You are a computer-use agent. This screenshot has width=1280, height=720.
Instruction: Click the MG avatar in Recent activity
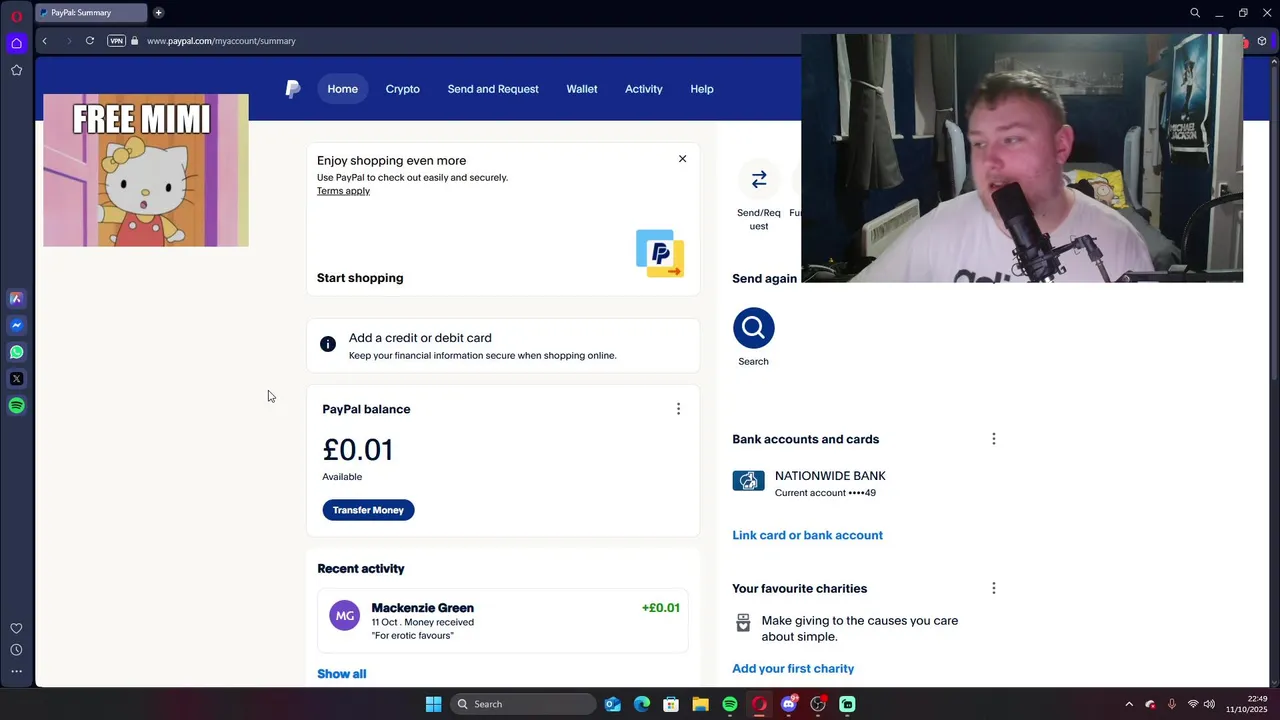345,616
